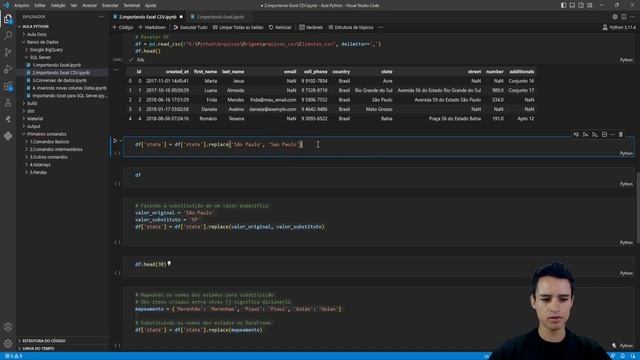
Task: Execute cells above from cell toolbar
Action: pyautogui.click(x=585, y=134)
